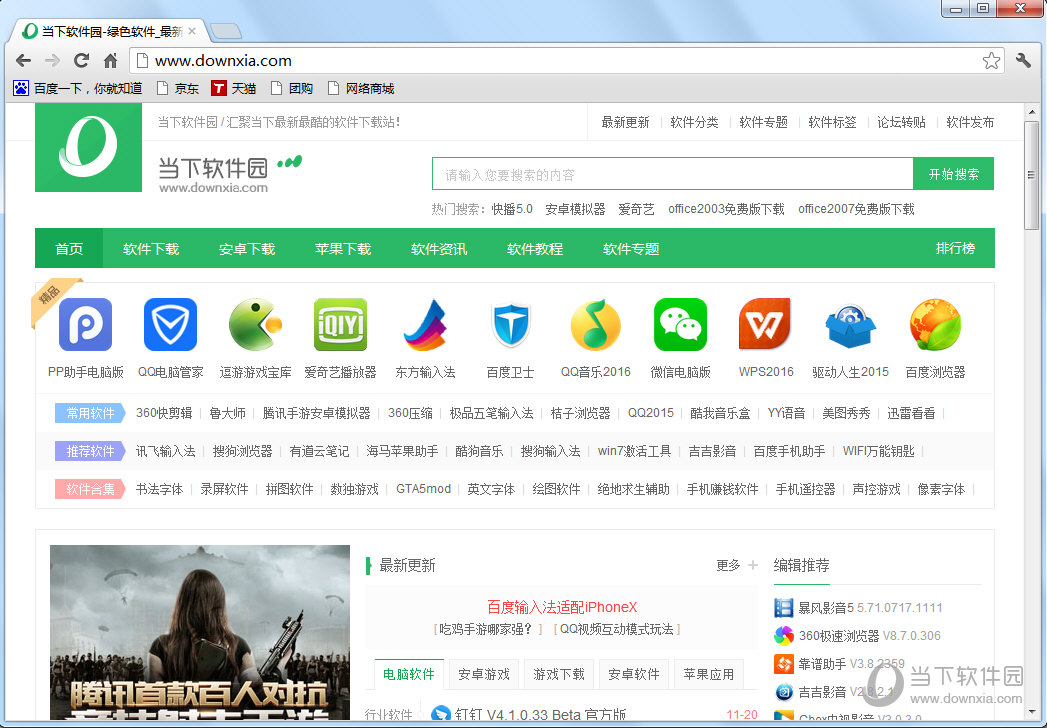The image size is (1047, 728).
Task: Open the browser home page icon
Action: [111, 61]
